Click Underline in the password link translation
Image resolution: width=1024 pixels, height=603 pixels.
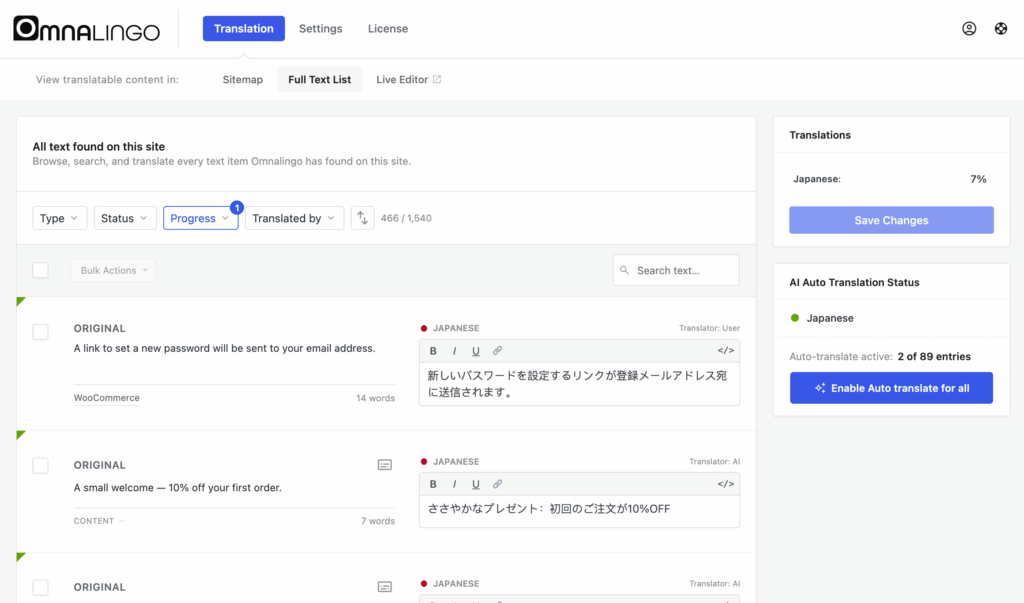click(x=475, y=351)
